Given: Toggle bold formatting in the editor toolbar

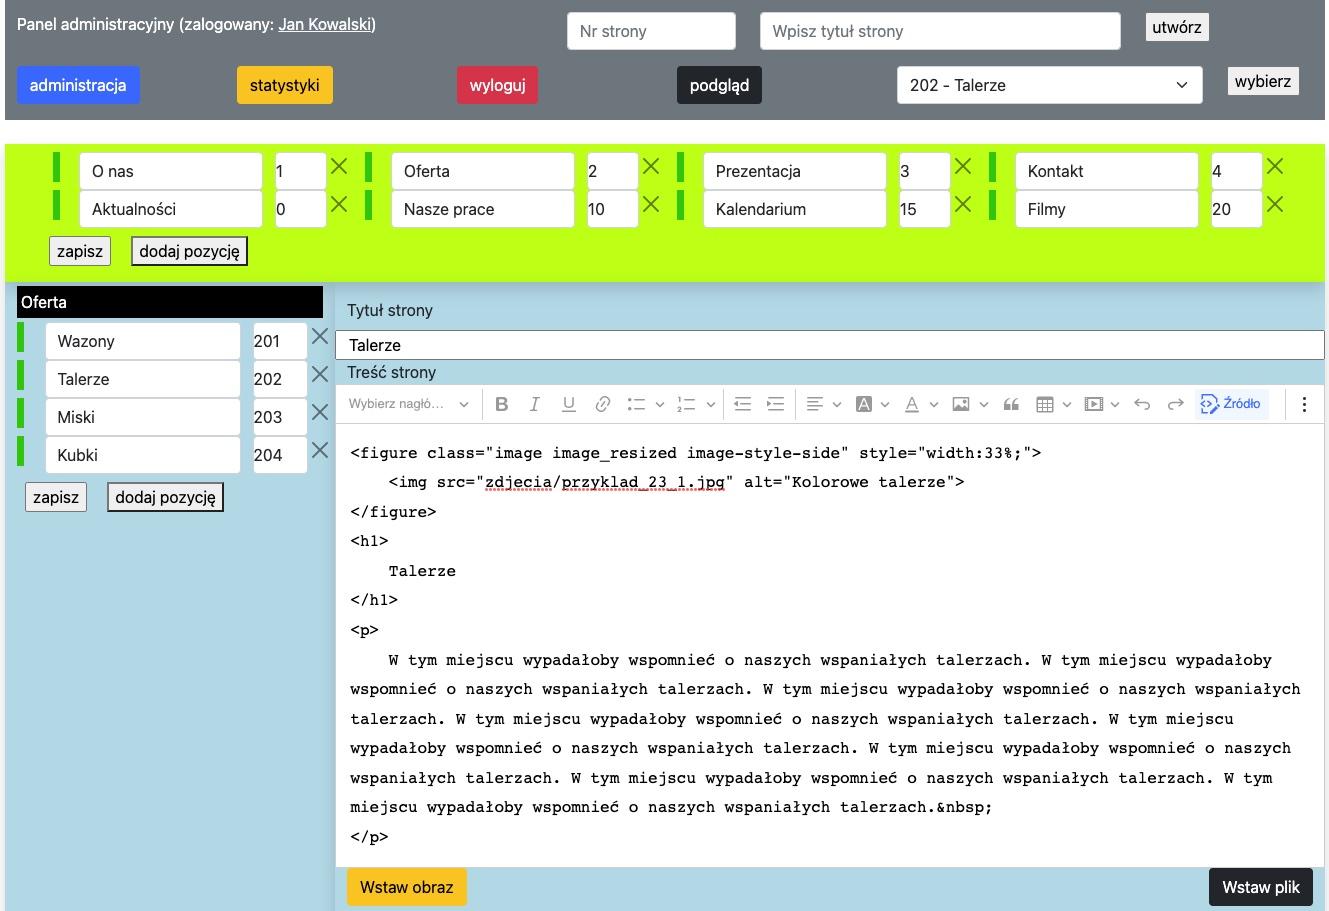Looking at the screenshot, I should coord(502,404).
